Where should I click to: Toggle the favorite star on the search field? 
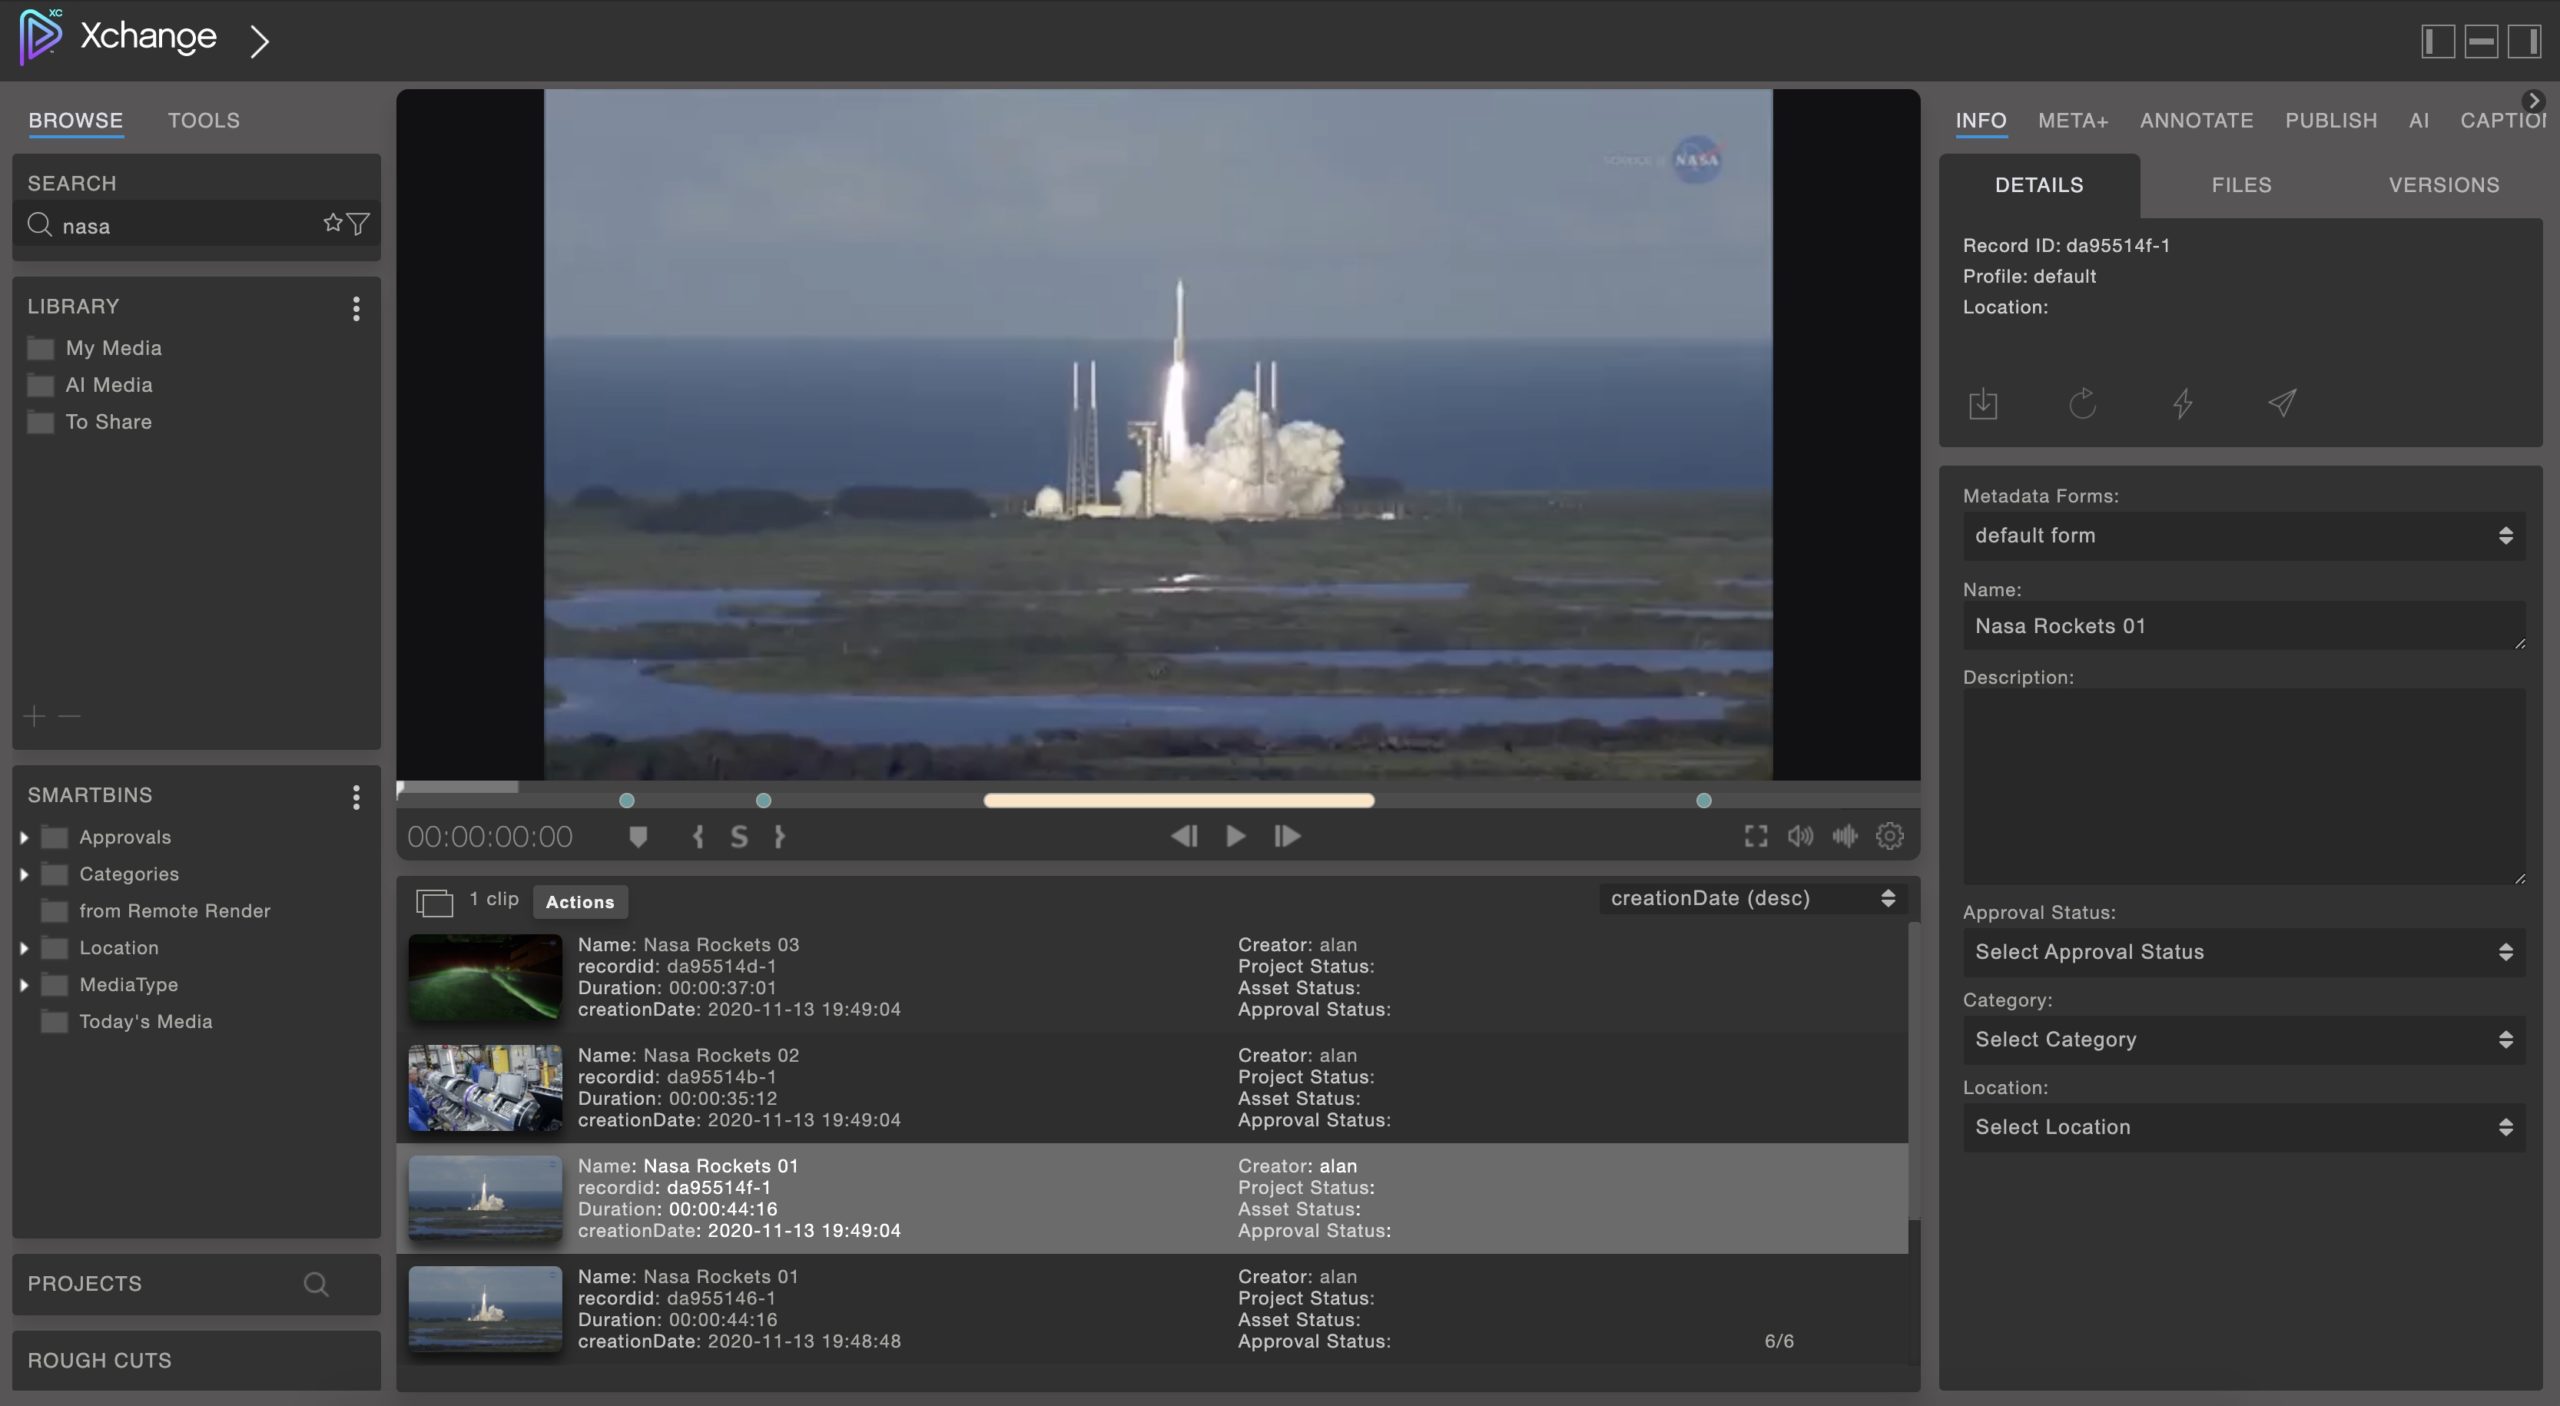tap(332, 224)
